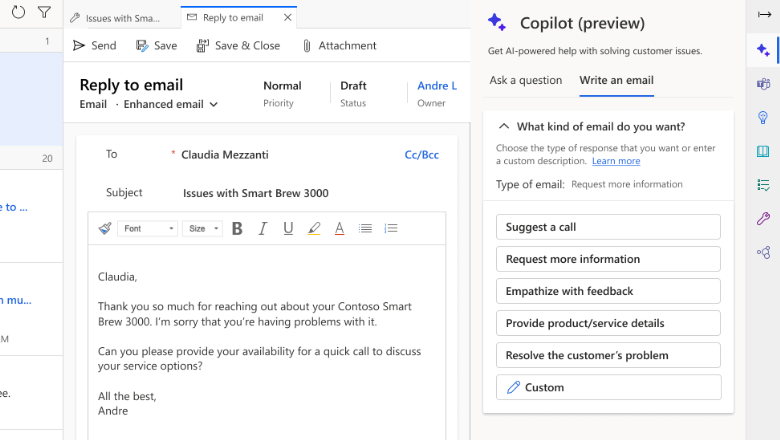780x440 pixels.
Task: Open the Font dropdown
Action: pos(148,229)
